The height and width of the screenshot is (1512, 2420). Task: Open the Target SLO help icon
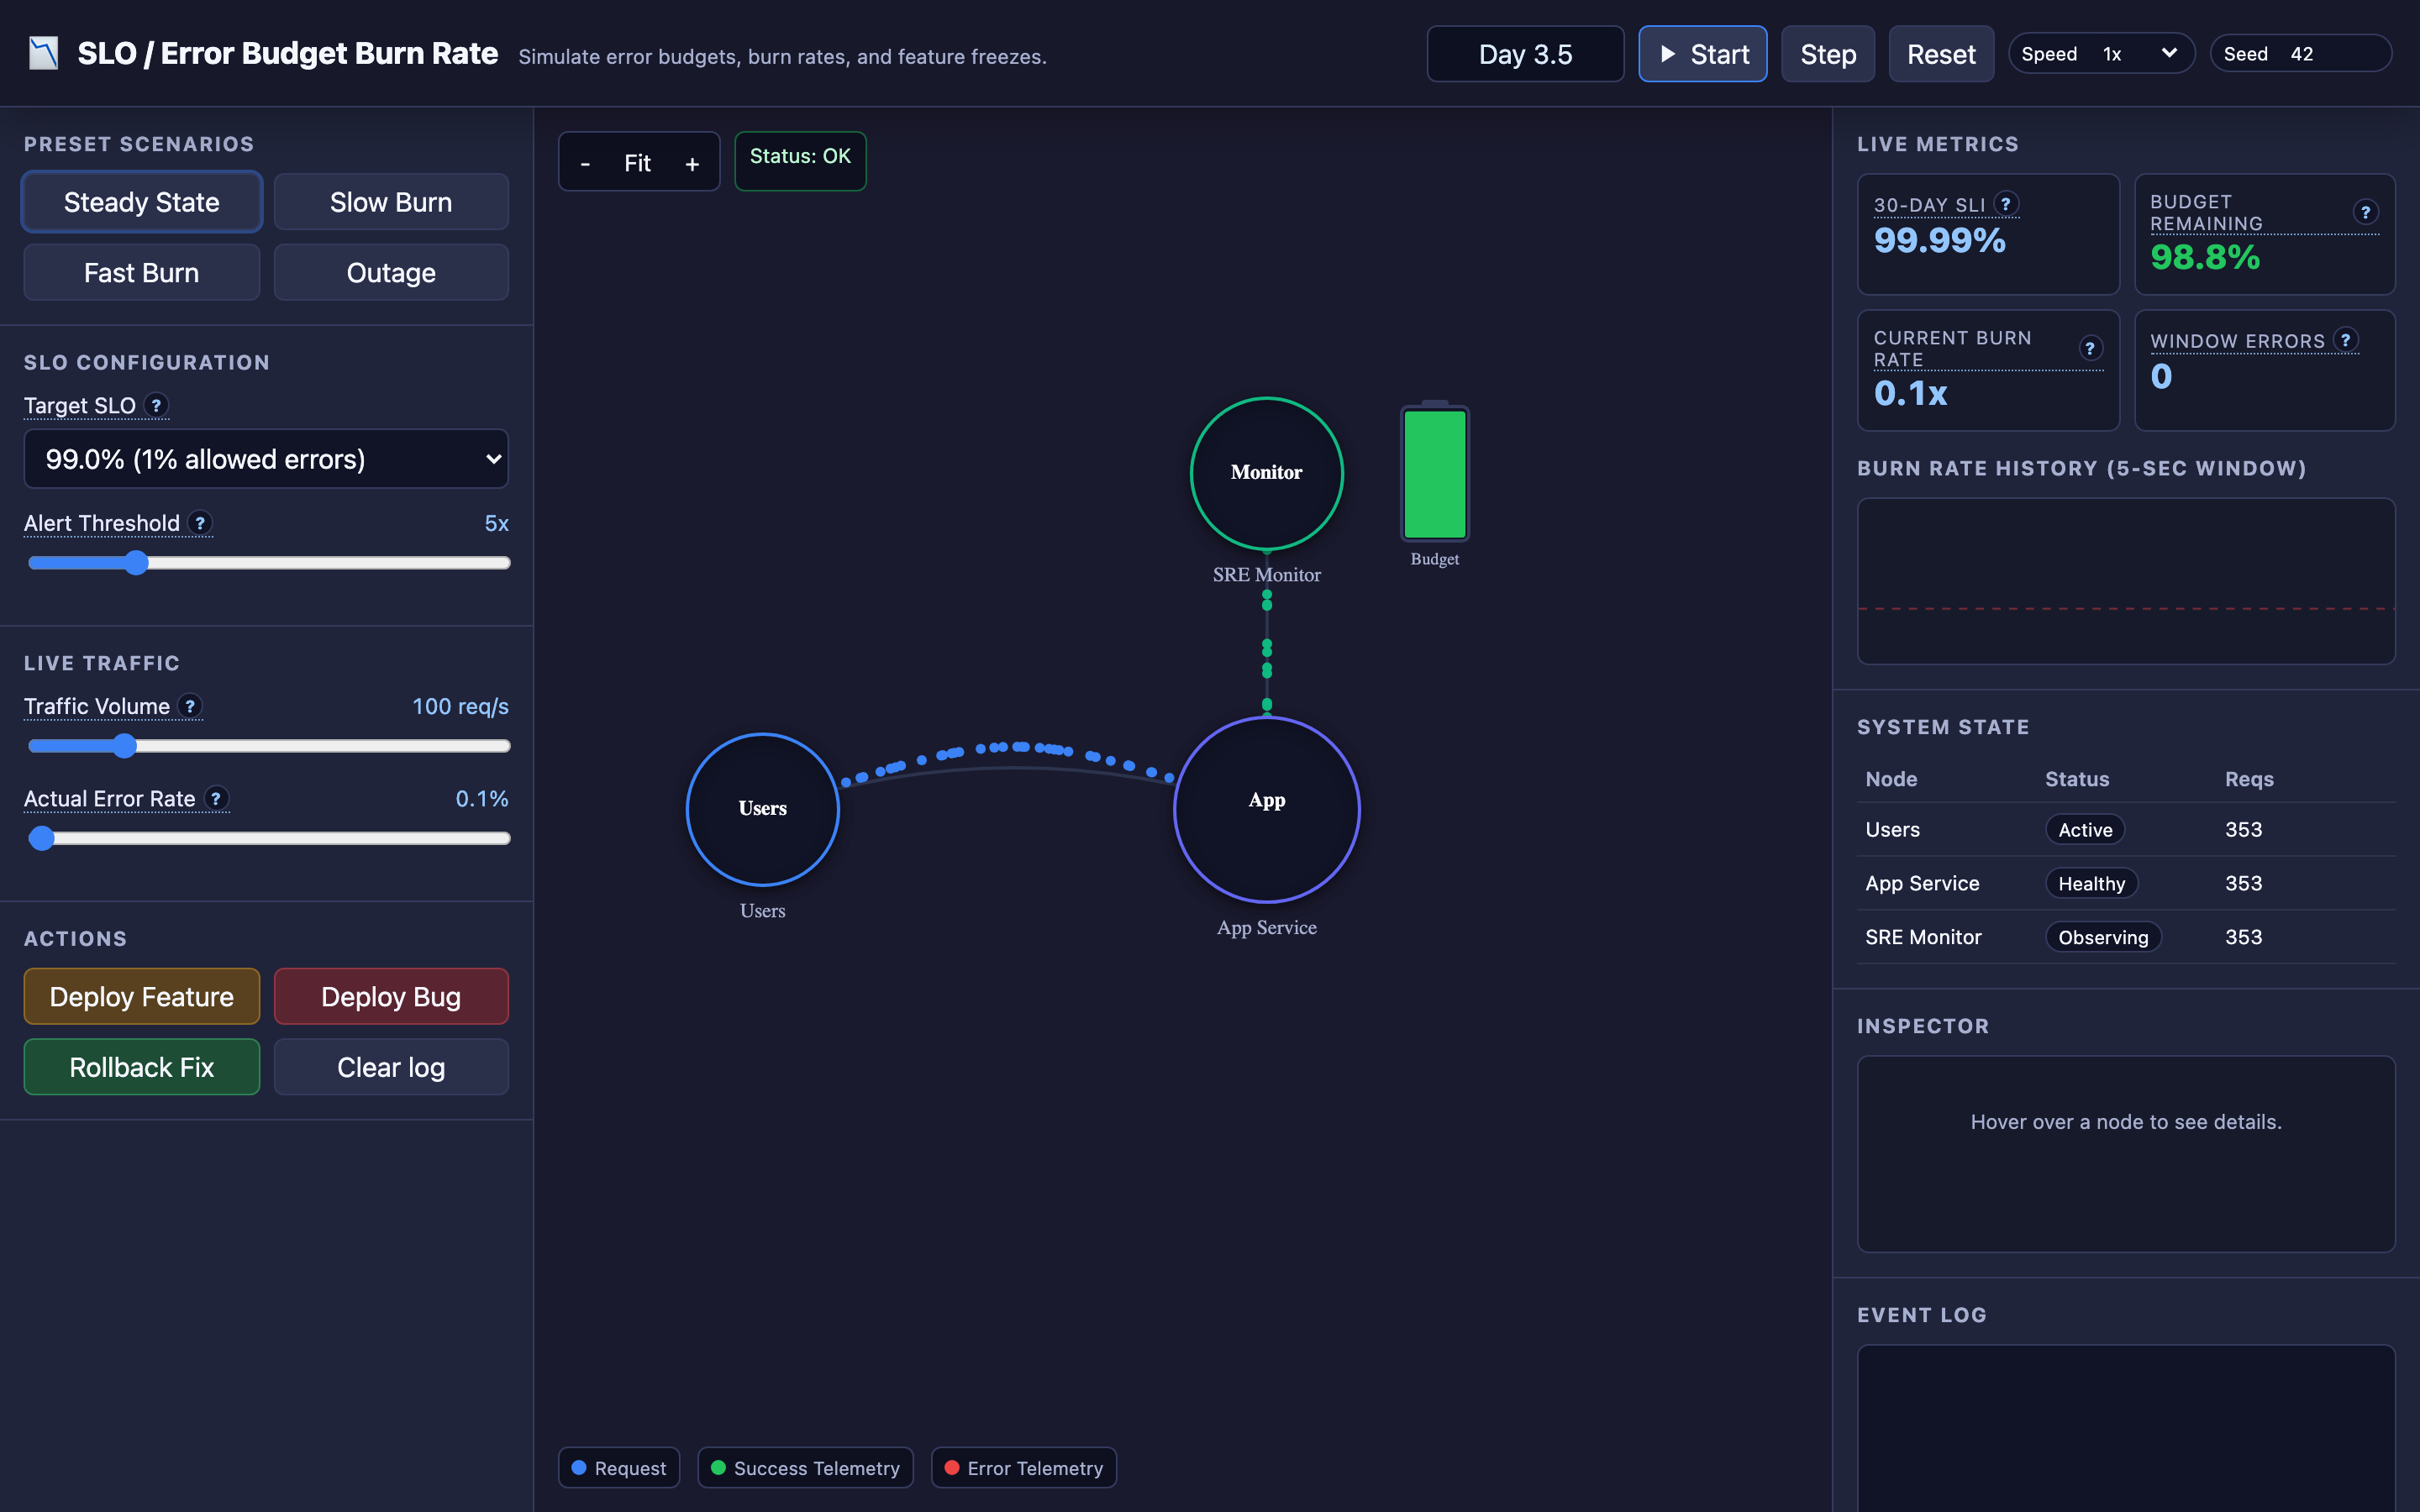pos(156,405)
